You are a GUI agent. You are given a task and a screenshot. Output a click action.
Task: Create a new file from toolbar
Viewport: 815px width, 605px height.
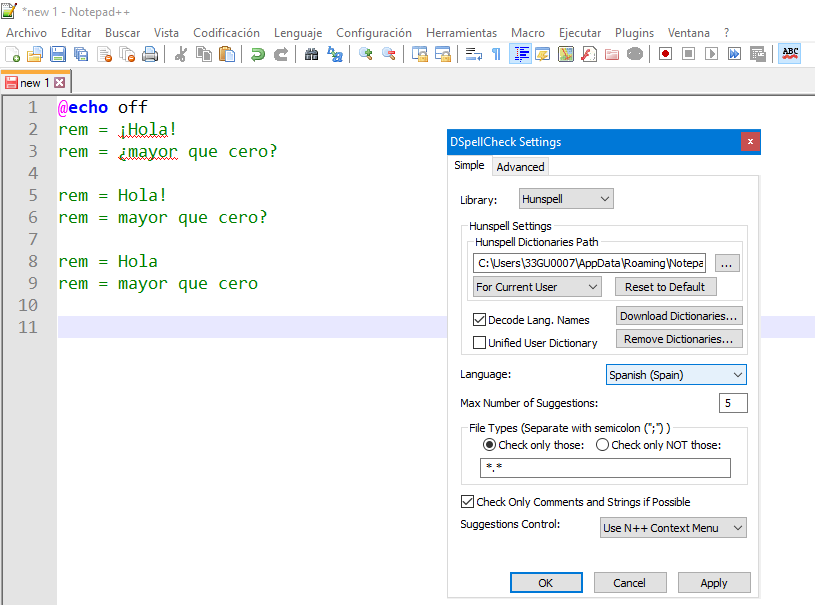[x=12, y=54]
